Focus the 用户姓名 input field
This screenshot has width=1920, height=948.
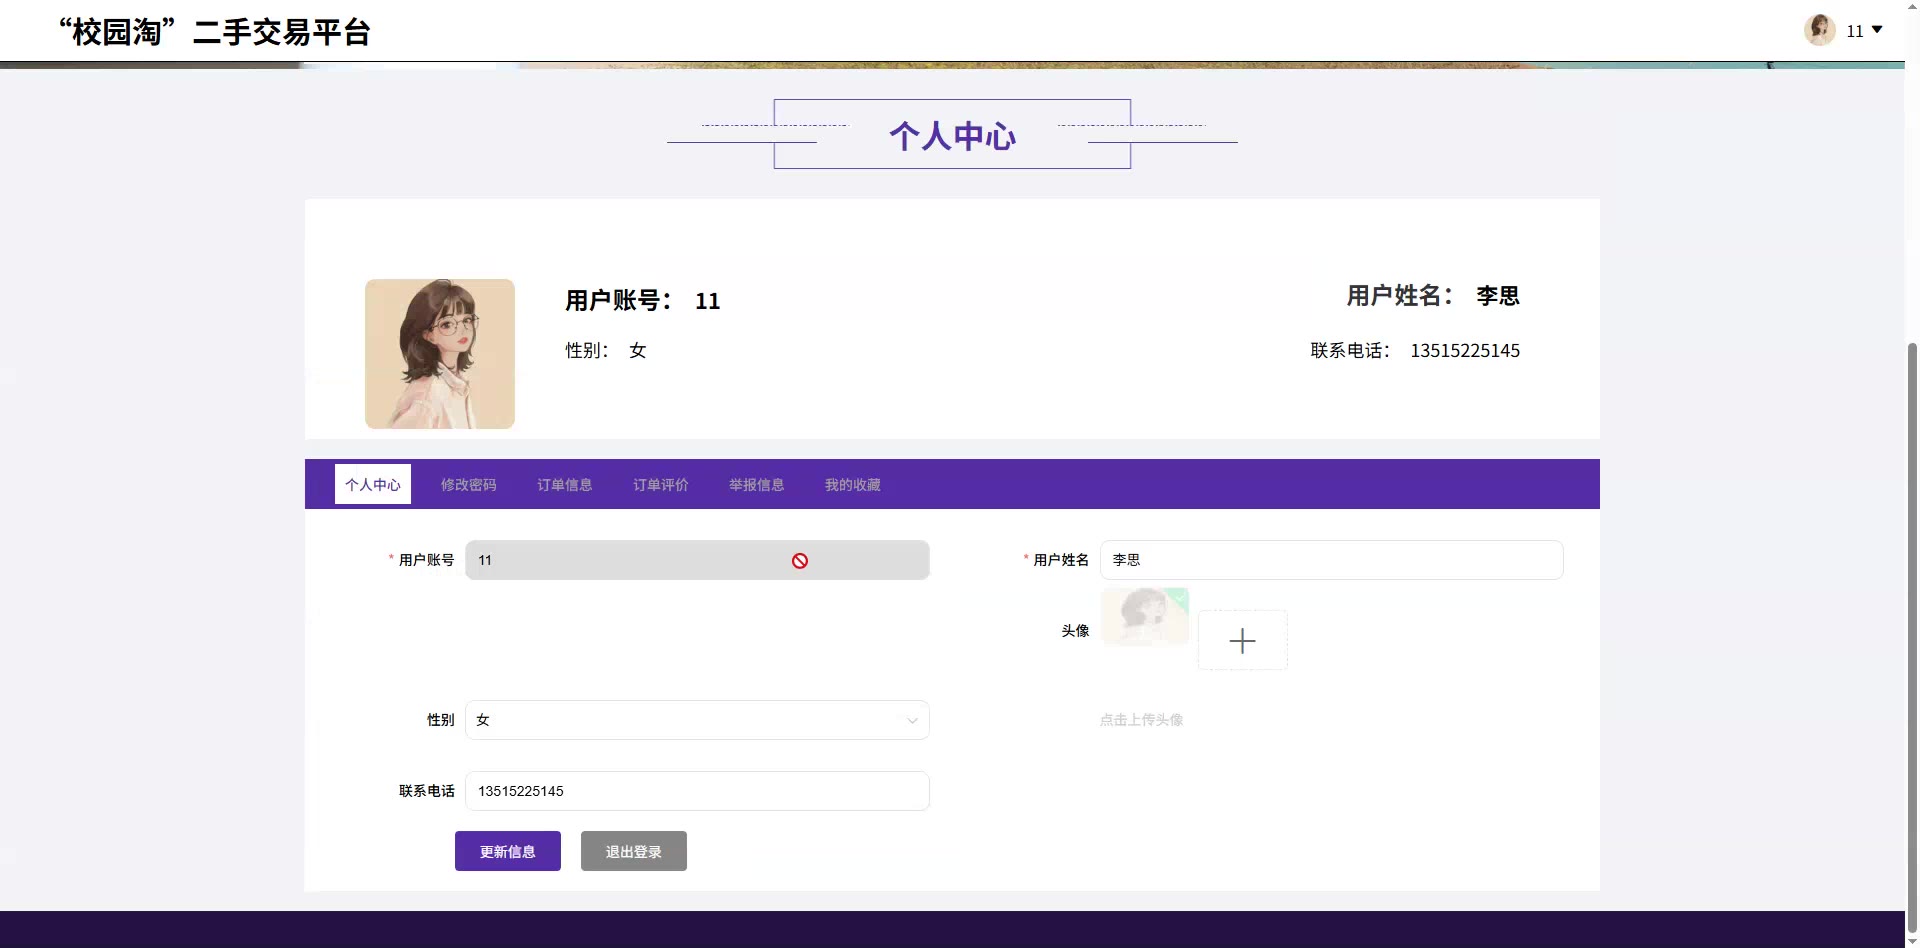click(1330, 560)
